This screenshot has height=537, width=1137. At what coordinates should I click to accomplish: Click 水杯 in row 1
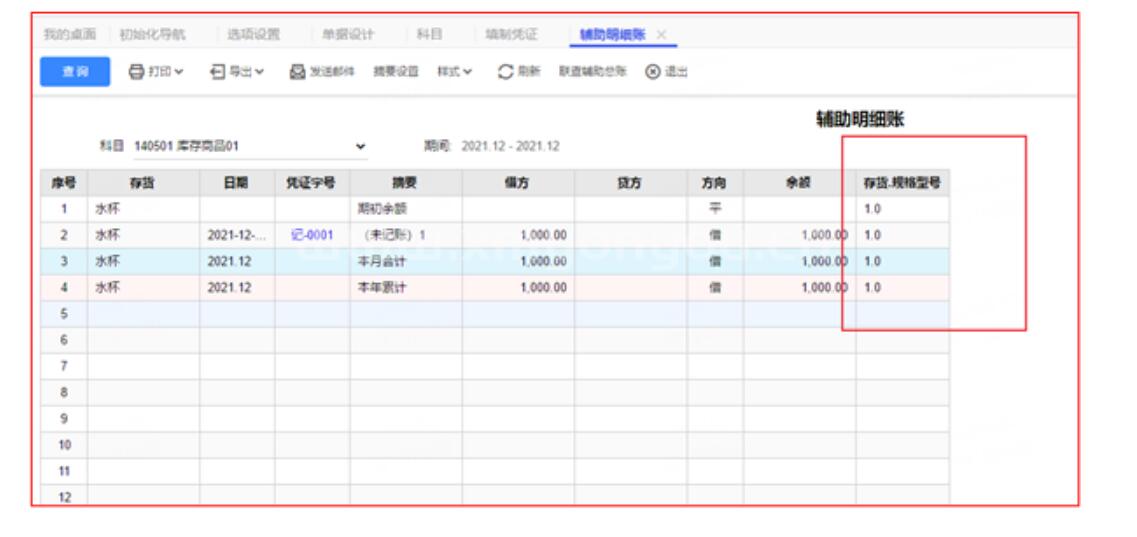107,209
